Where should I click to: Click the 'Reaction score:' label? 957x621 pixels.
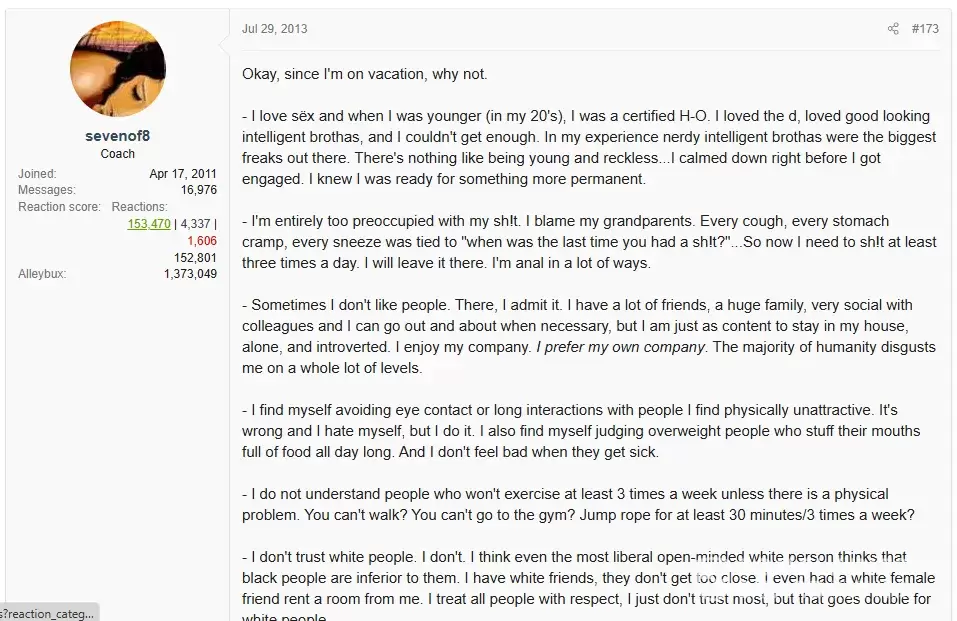point(59,207)
